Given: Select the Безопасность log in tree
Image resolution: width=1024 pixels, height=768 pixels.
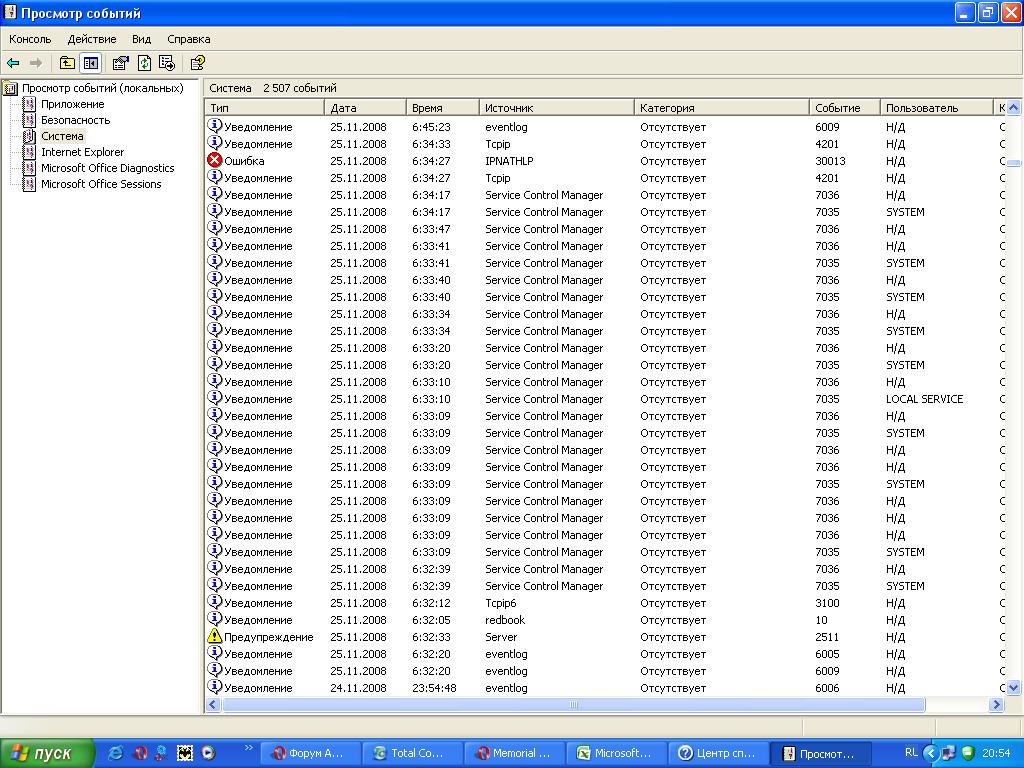Looking at the screenshot, I should click(75, 120).
